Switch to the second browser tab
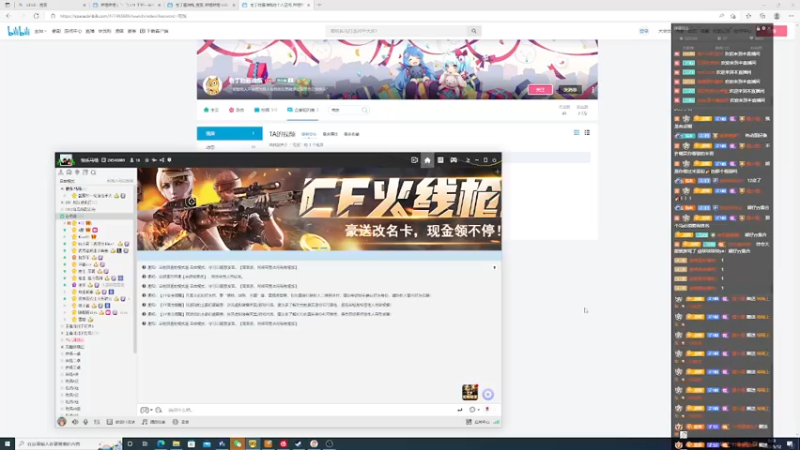The width and height of the screenshot is (800, 450). point(127,5)
